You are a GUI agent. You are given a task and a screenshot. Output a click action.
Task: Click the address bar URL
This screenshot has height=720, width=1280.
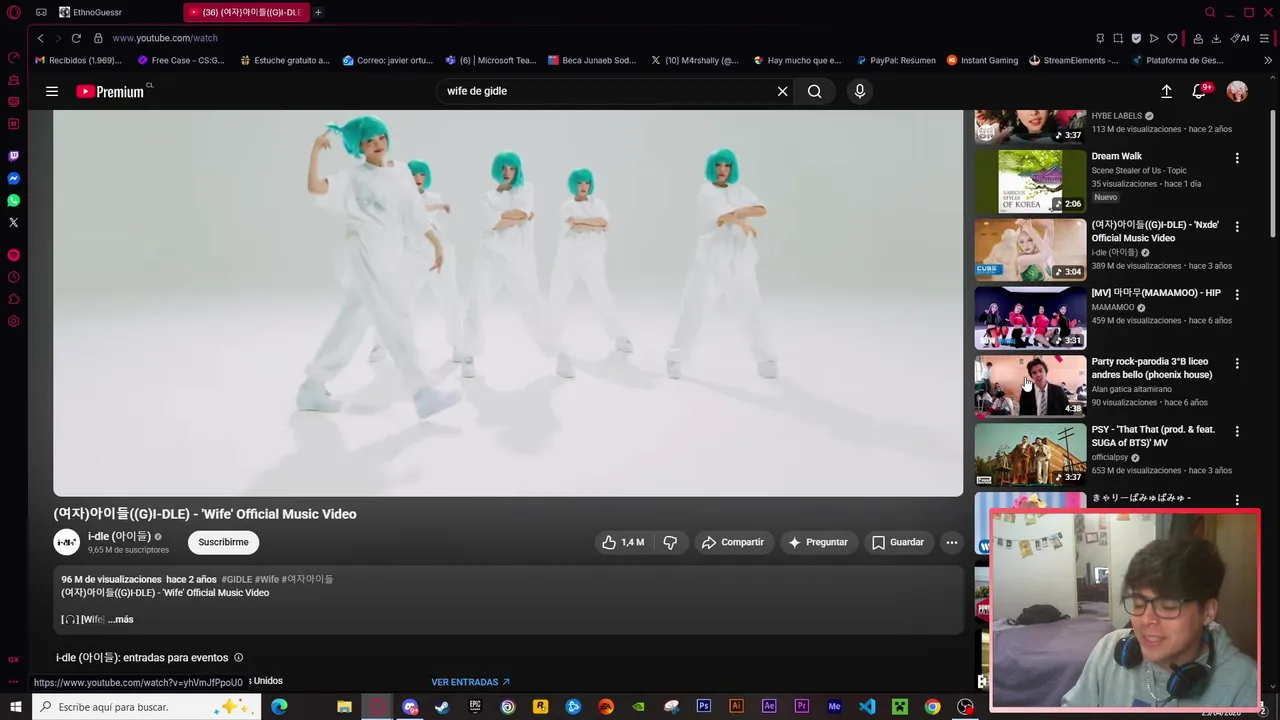click(165, 38)
